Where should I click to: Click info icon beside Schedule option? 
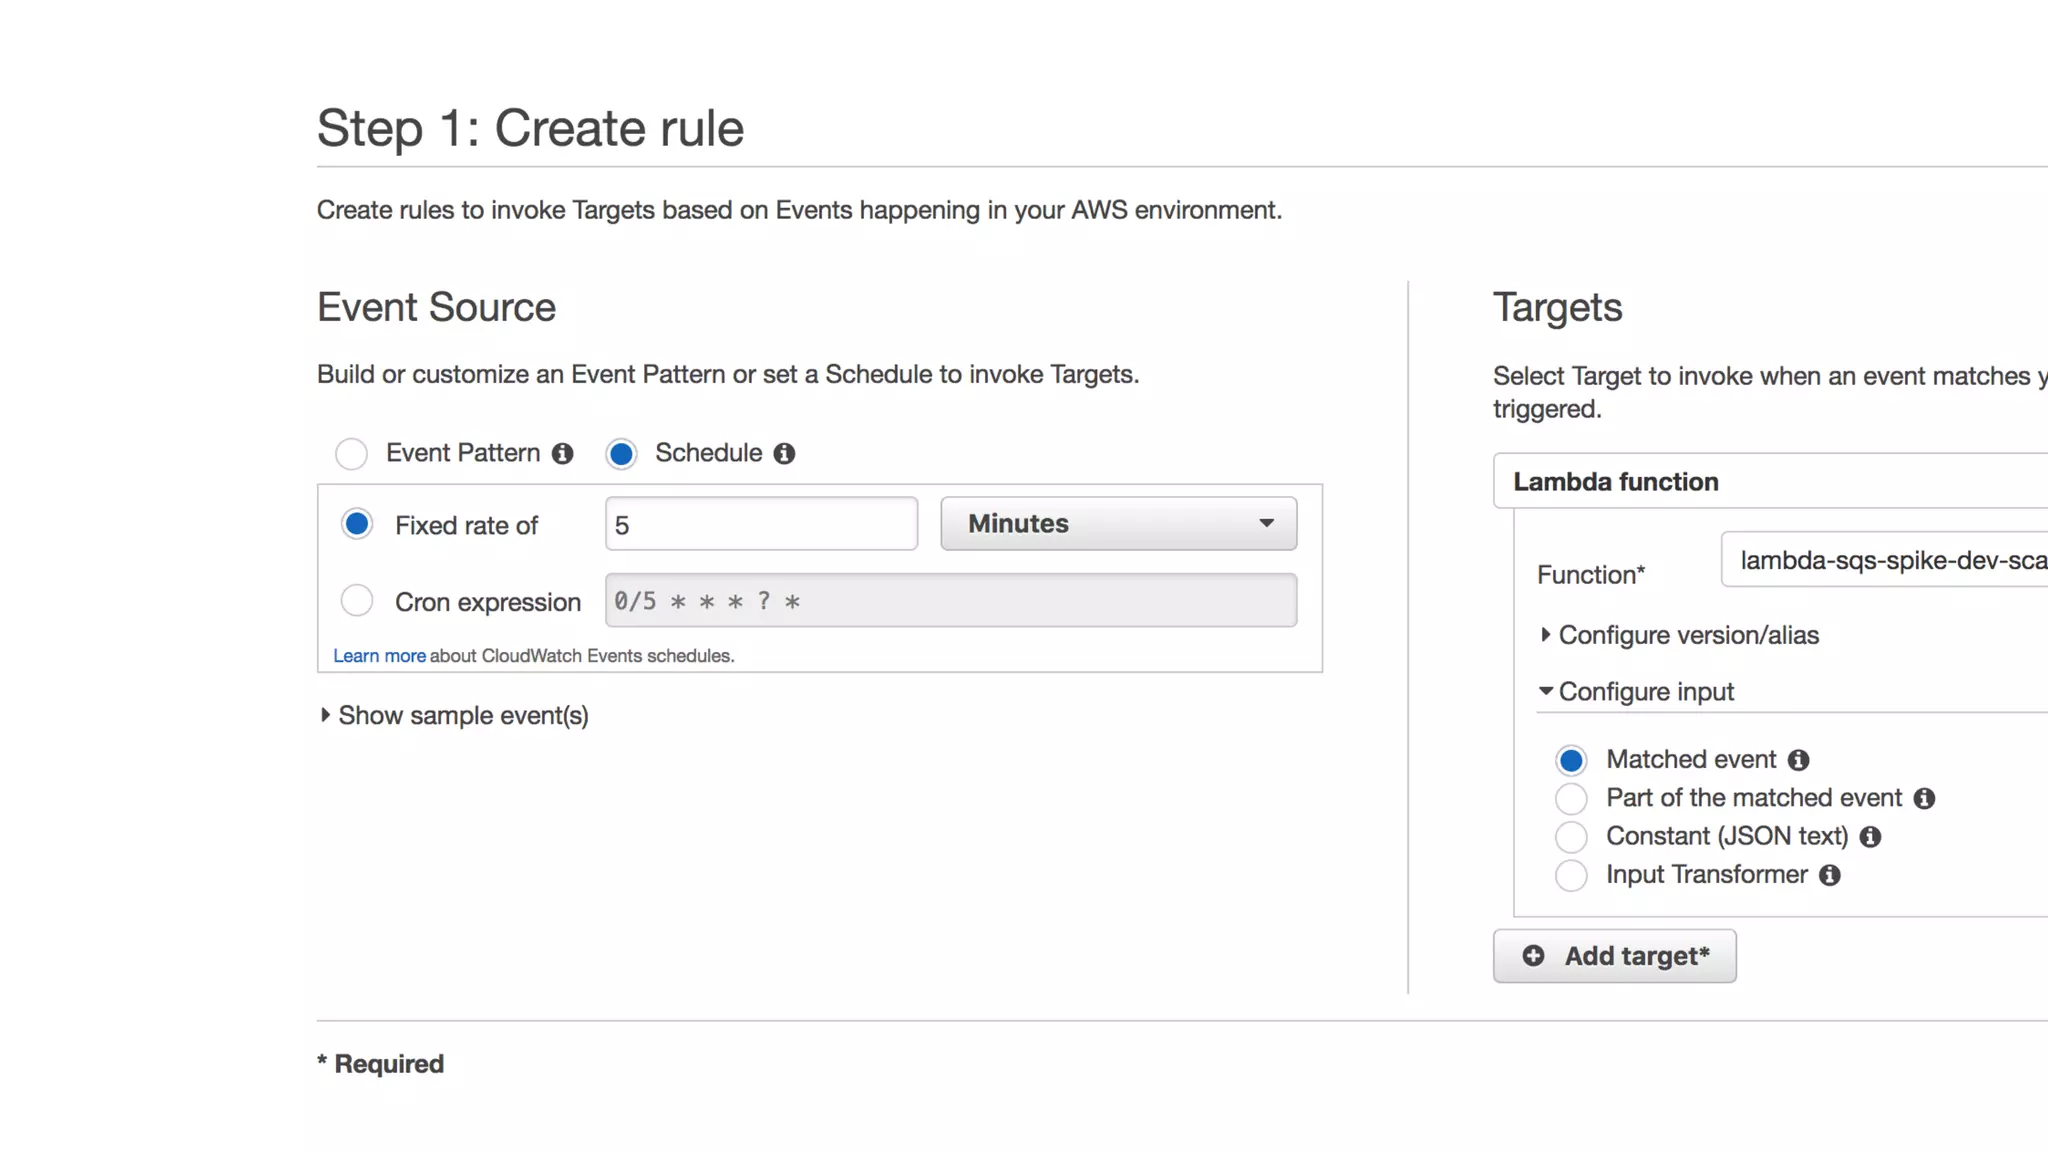click(x=785, y=454)
